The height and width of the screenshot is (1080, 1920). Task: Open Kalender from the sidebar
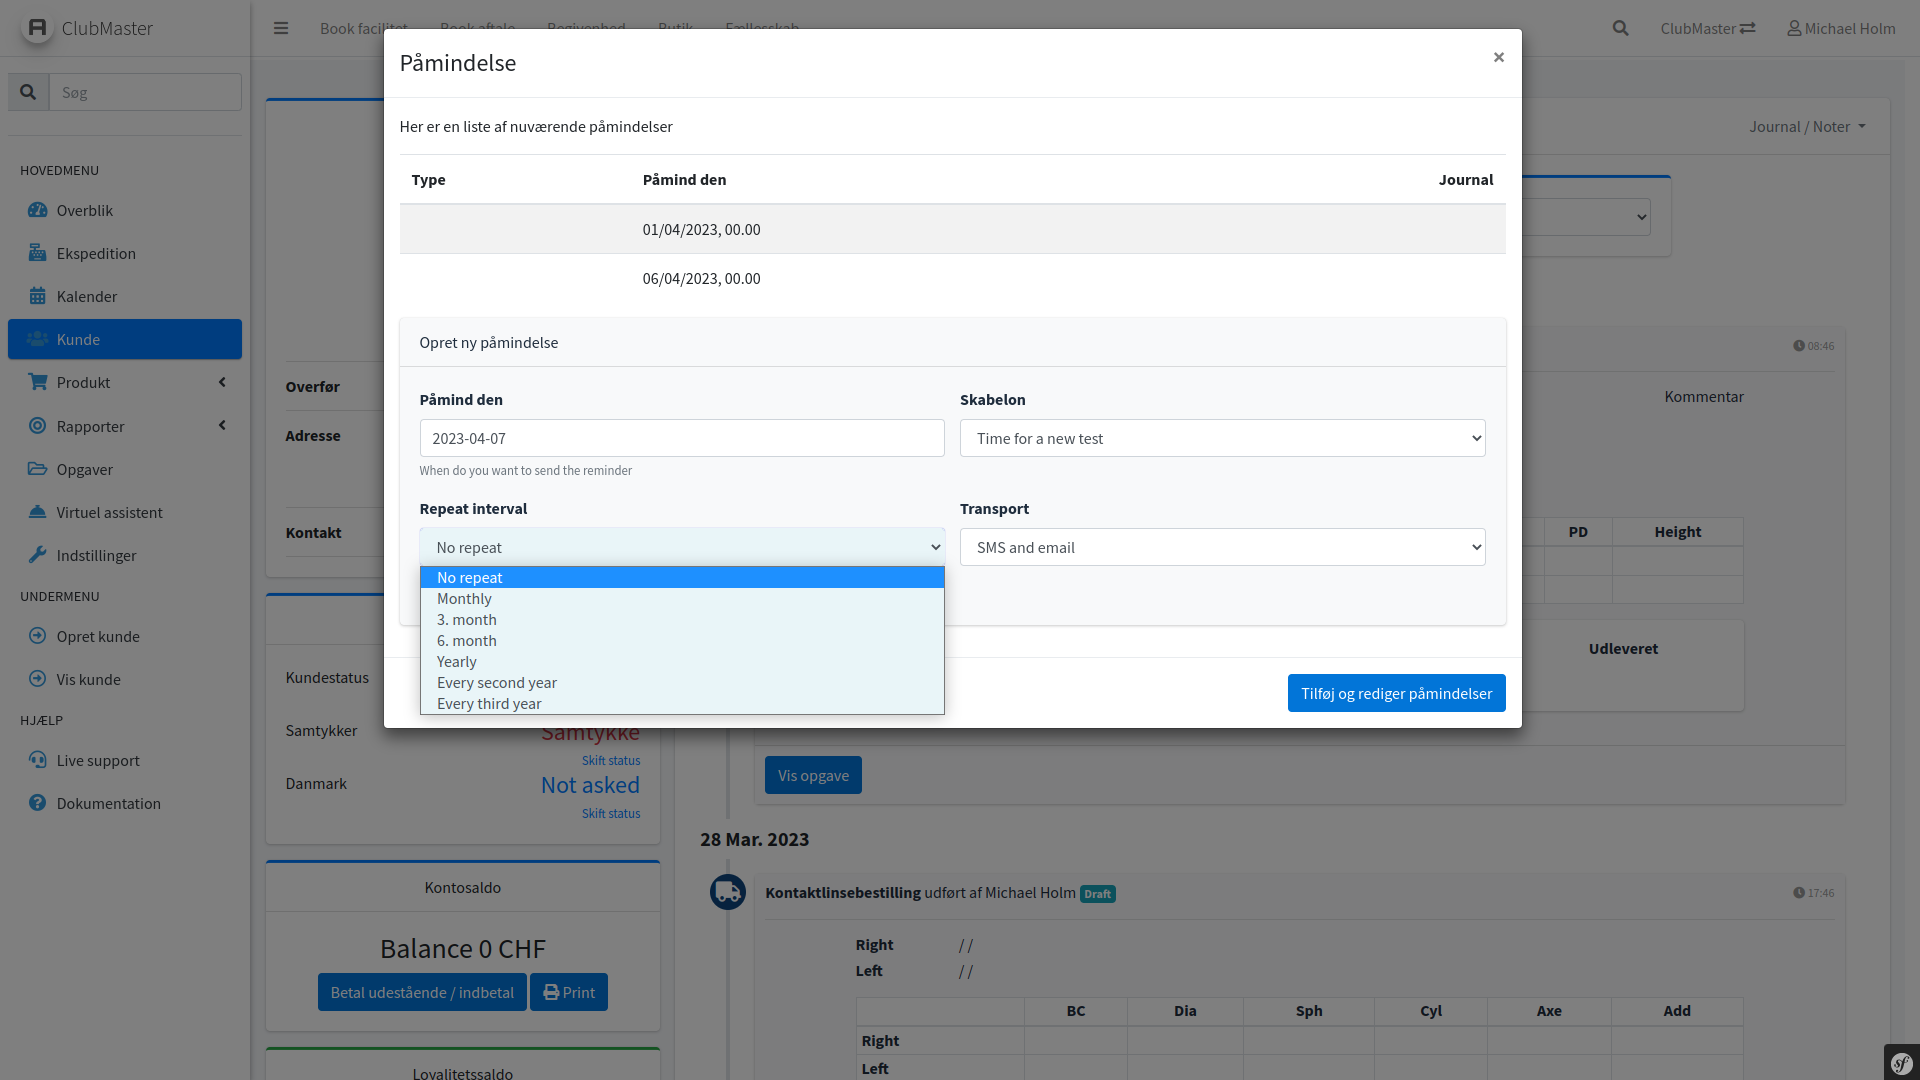tap(87, 296)
